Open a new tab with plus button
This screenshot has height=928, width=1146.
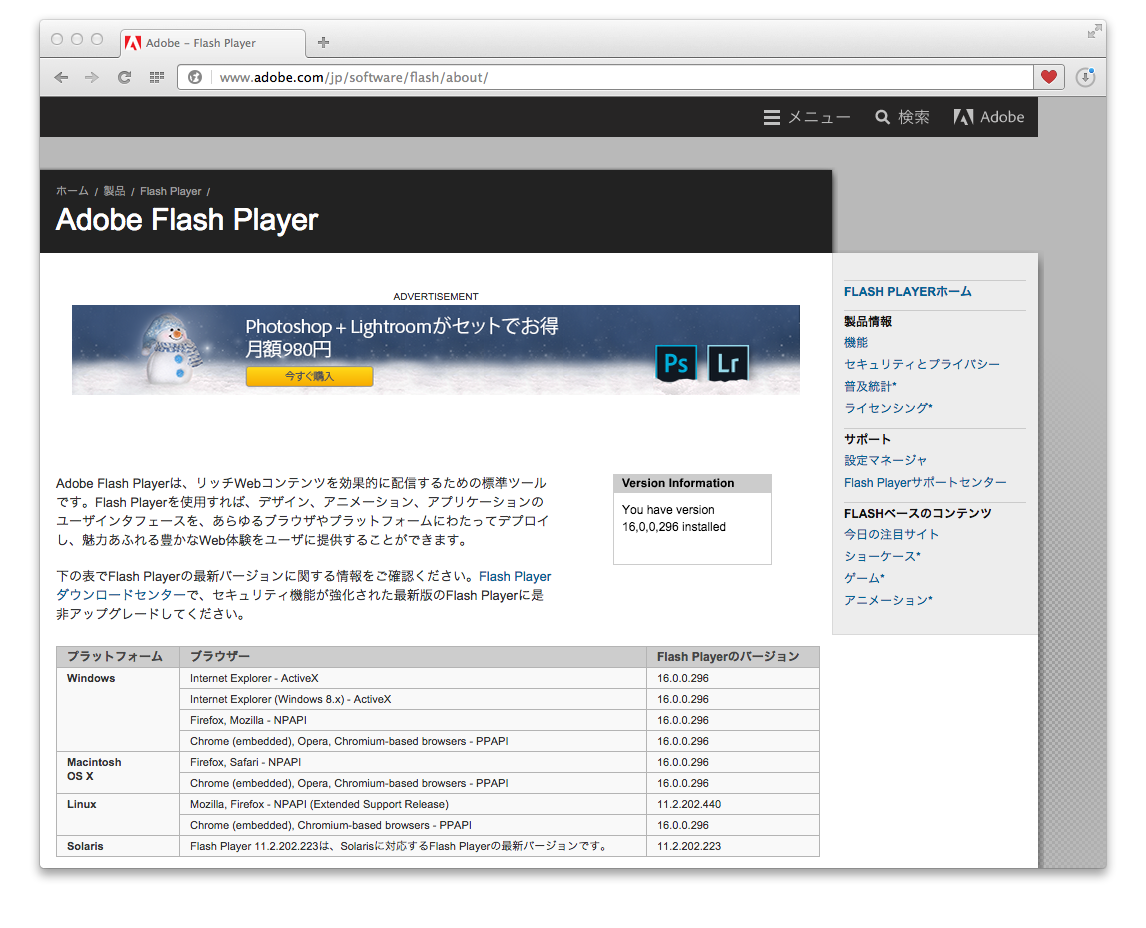[323, 43]
